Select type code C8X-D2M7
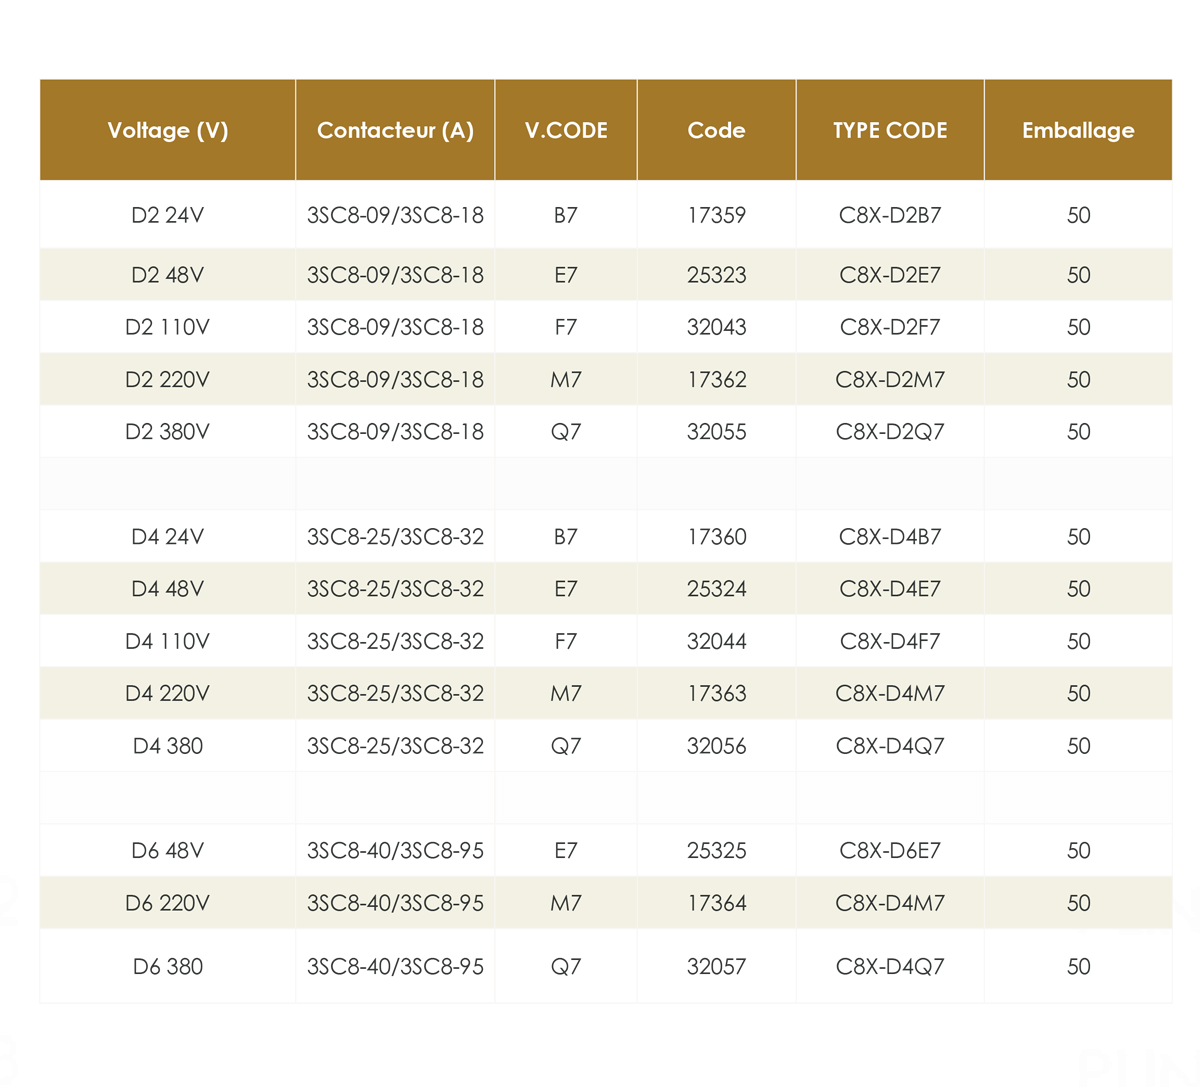The width and height of the screenshot is (1200, 1087). [890, 380]
